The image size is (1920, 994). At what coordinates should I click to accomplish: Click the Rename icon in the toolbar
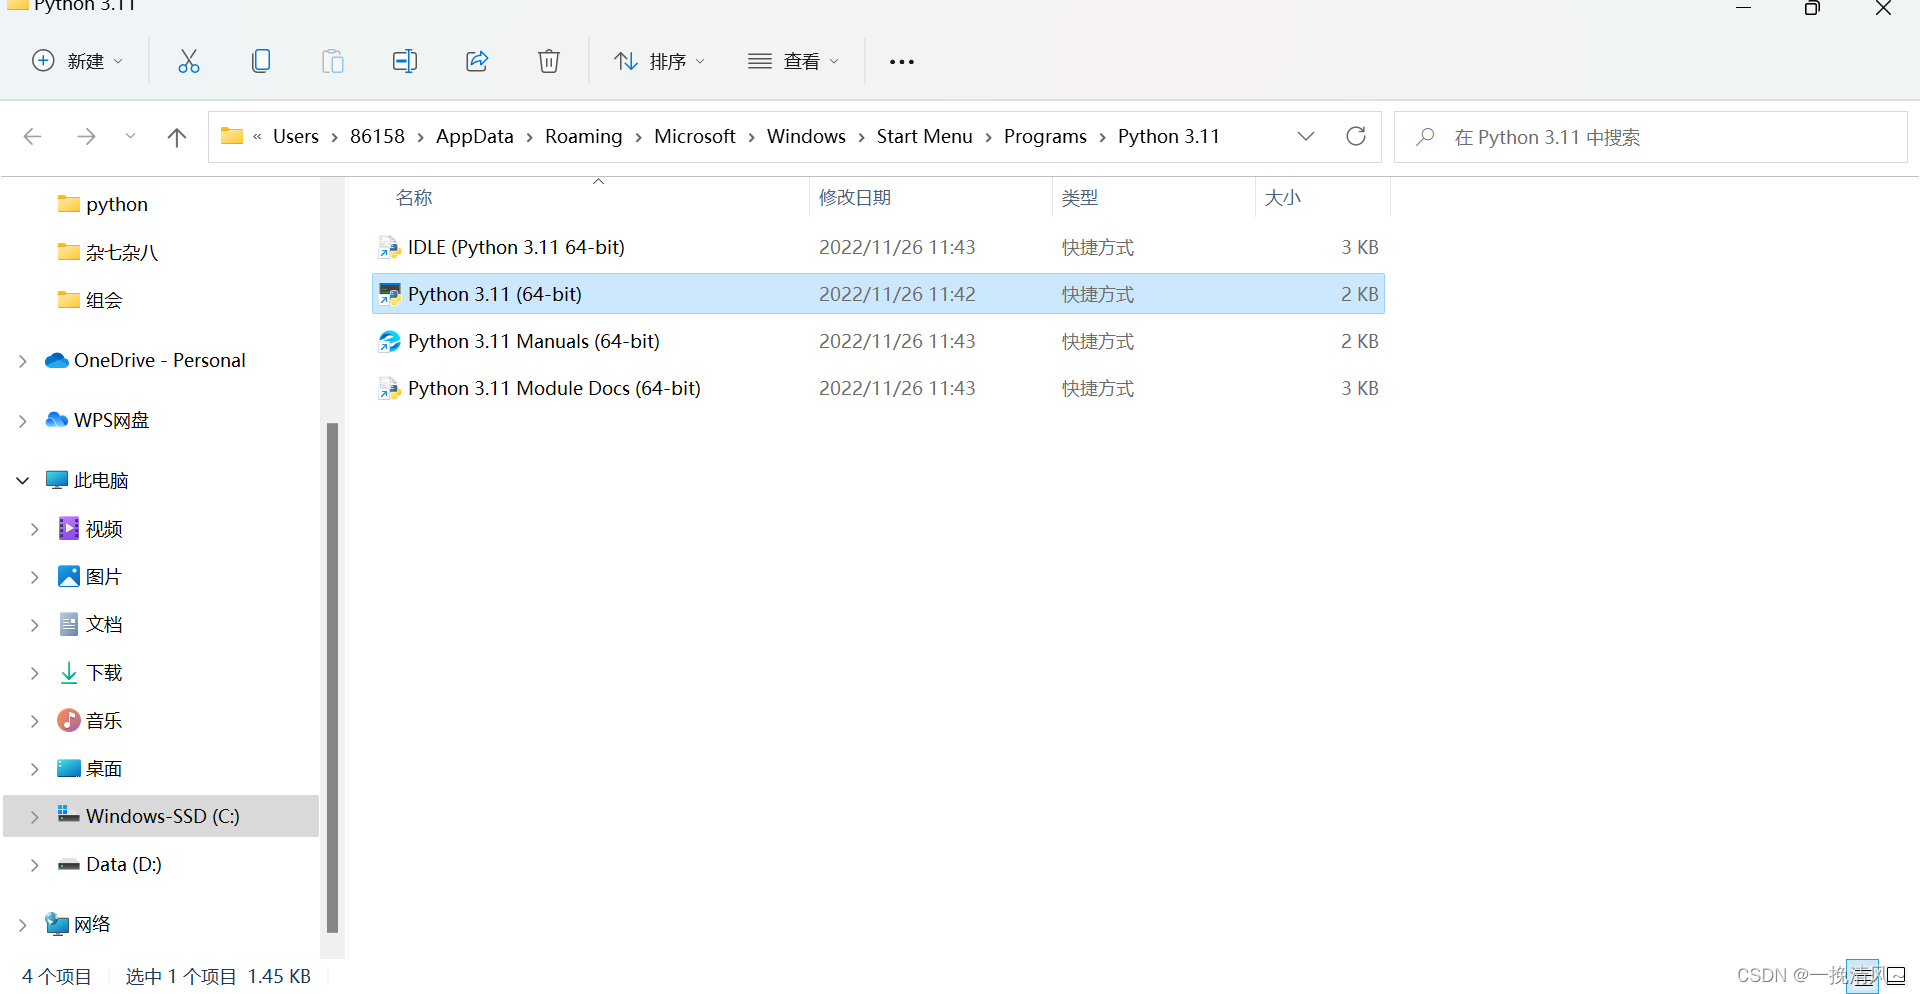point(405,61)
